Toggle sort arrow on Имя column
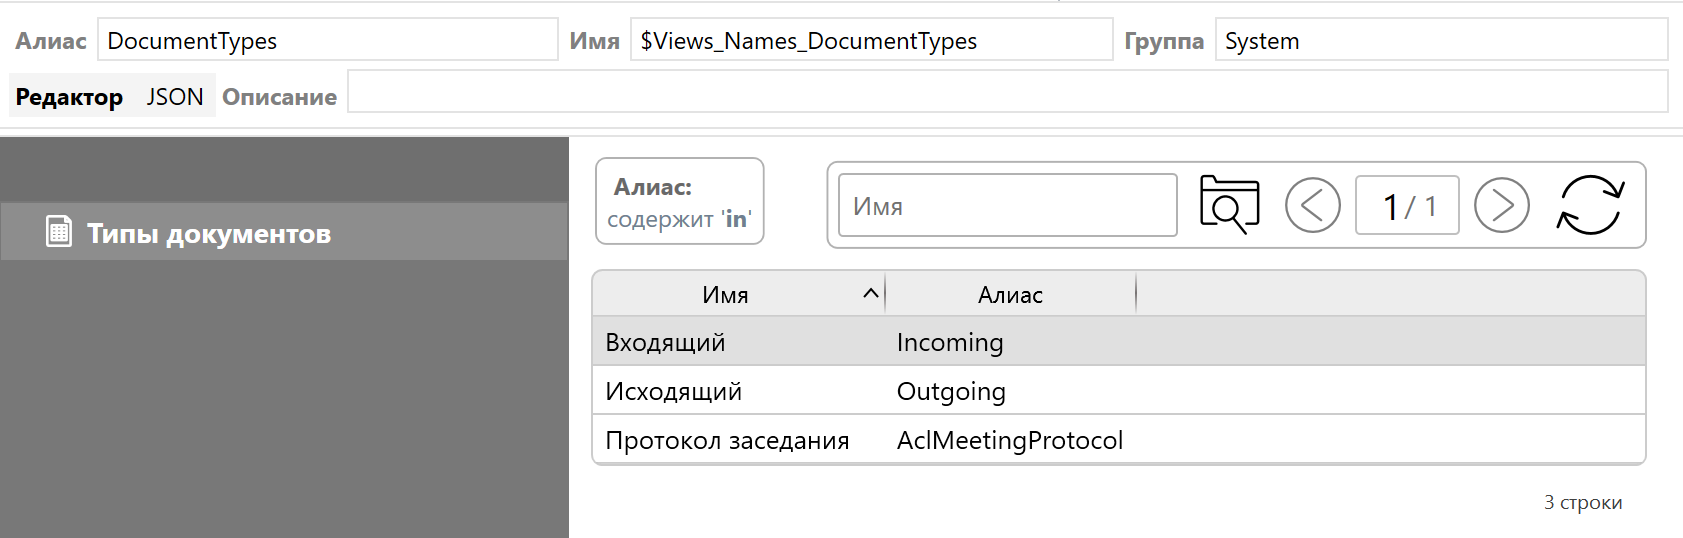This screenshot has width=1683, height=538. coord(870,293)
